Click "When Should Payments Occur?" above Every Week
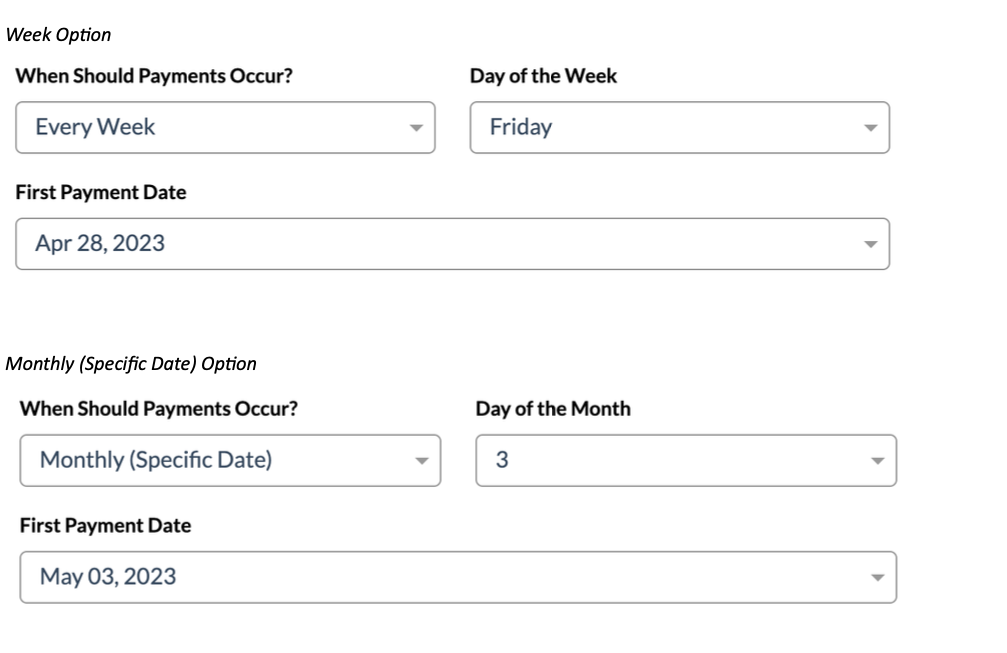1007x653 pixels. click(x=154, y=76)
